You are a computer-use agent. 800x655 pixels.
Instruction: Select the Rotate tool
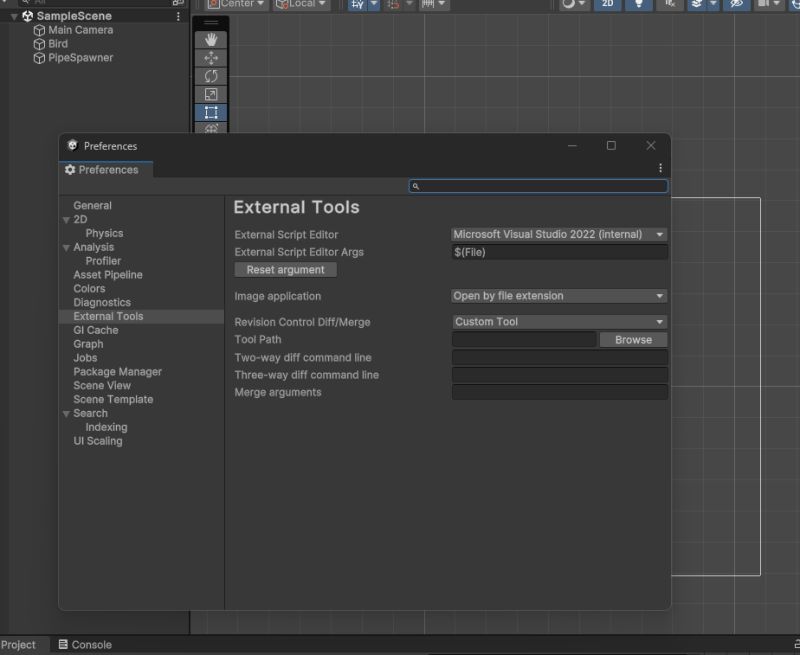(x=211, y=77)
